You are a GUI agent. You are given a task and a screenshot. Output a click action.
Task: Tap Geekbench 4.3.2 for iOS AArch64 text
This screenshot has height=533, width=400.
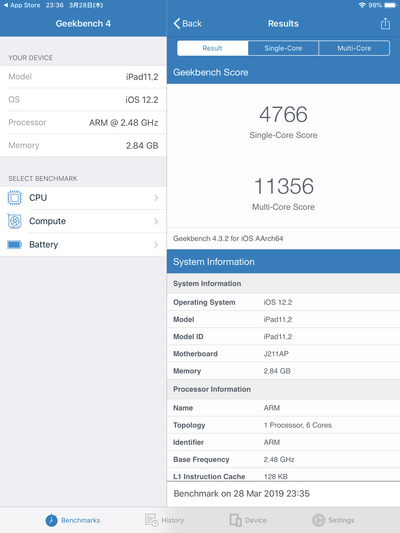(x=228, y=239)
